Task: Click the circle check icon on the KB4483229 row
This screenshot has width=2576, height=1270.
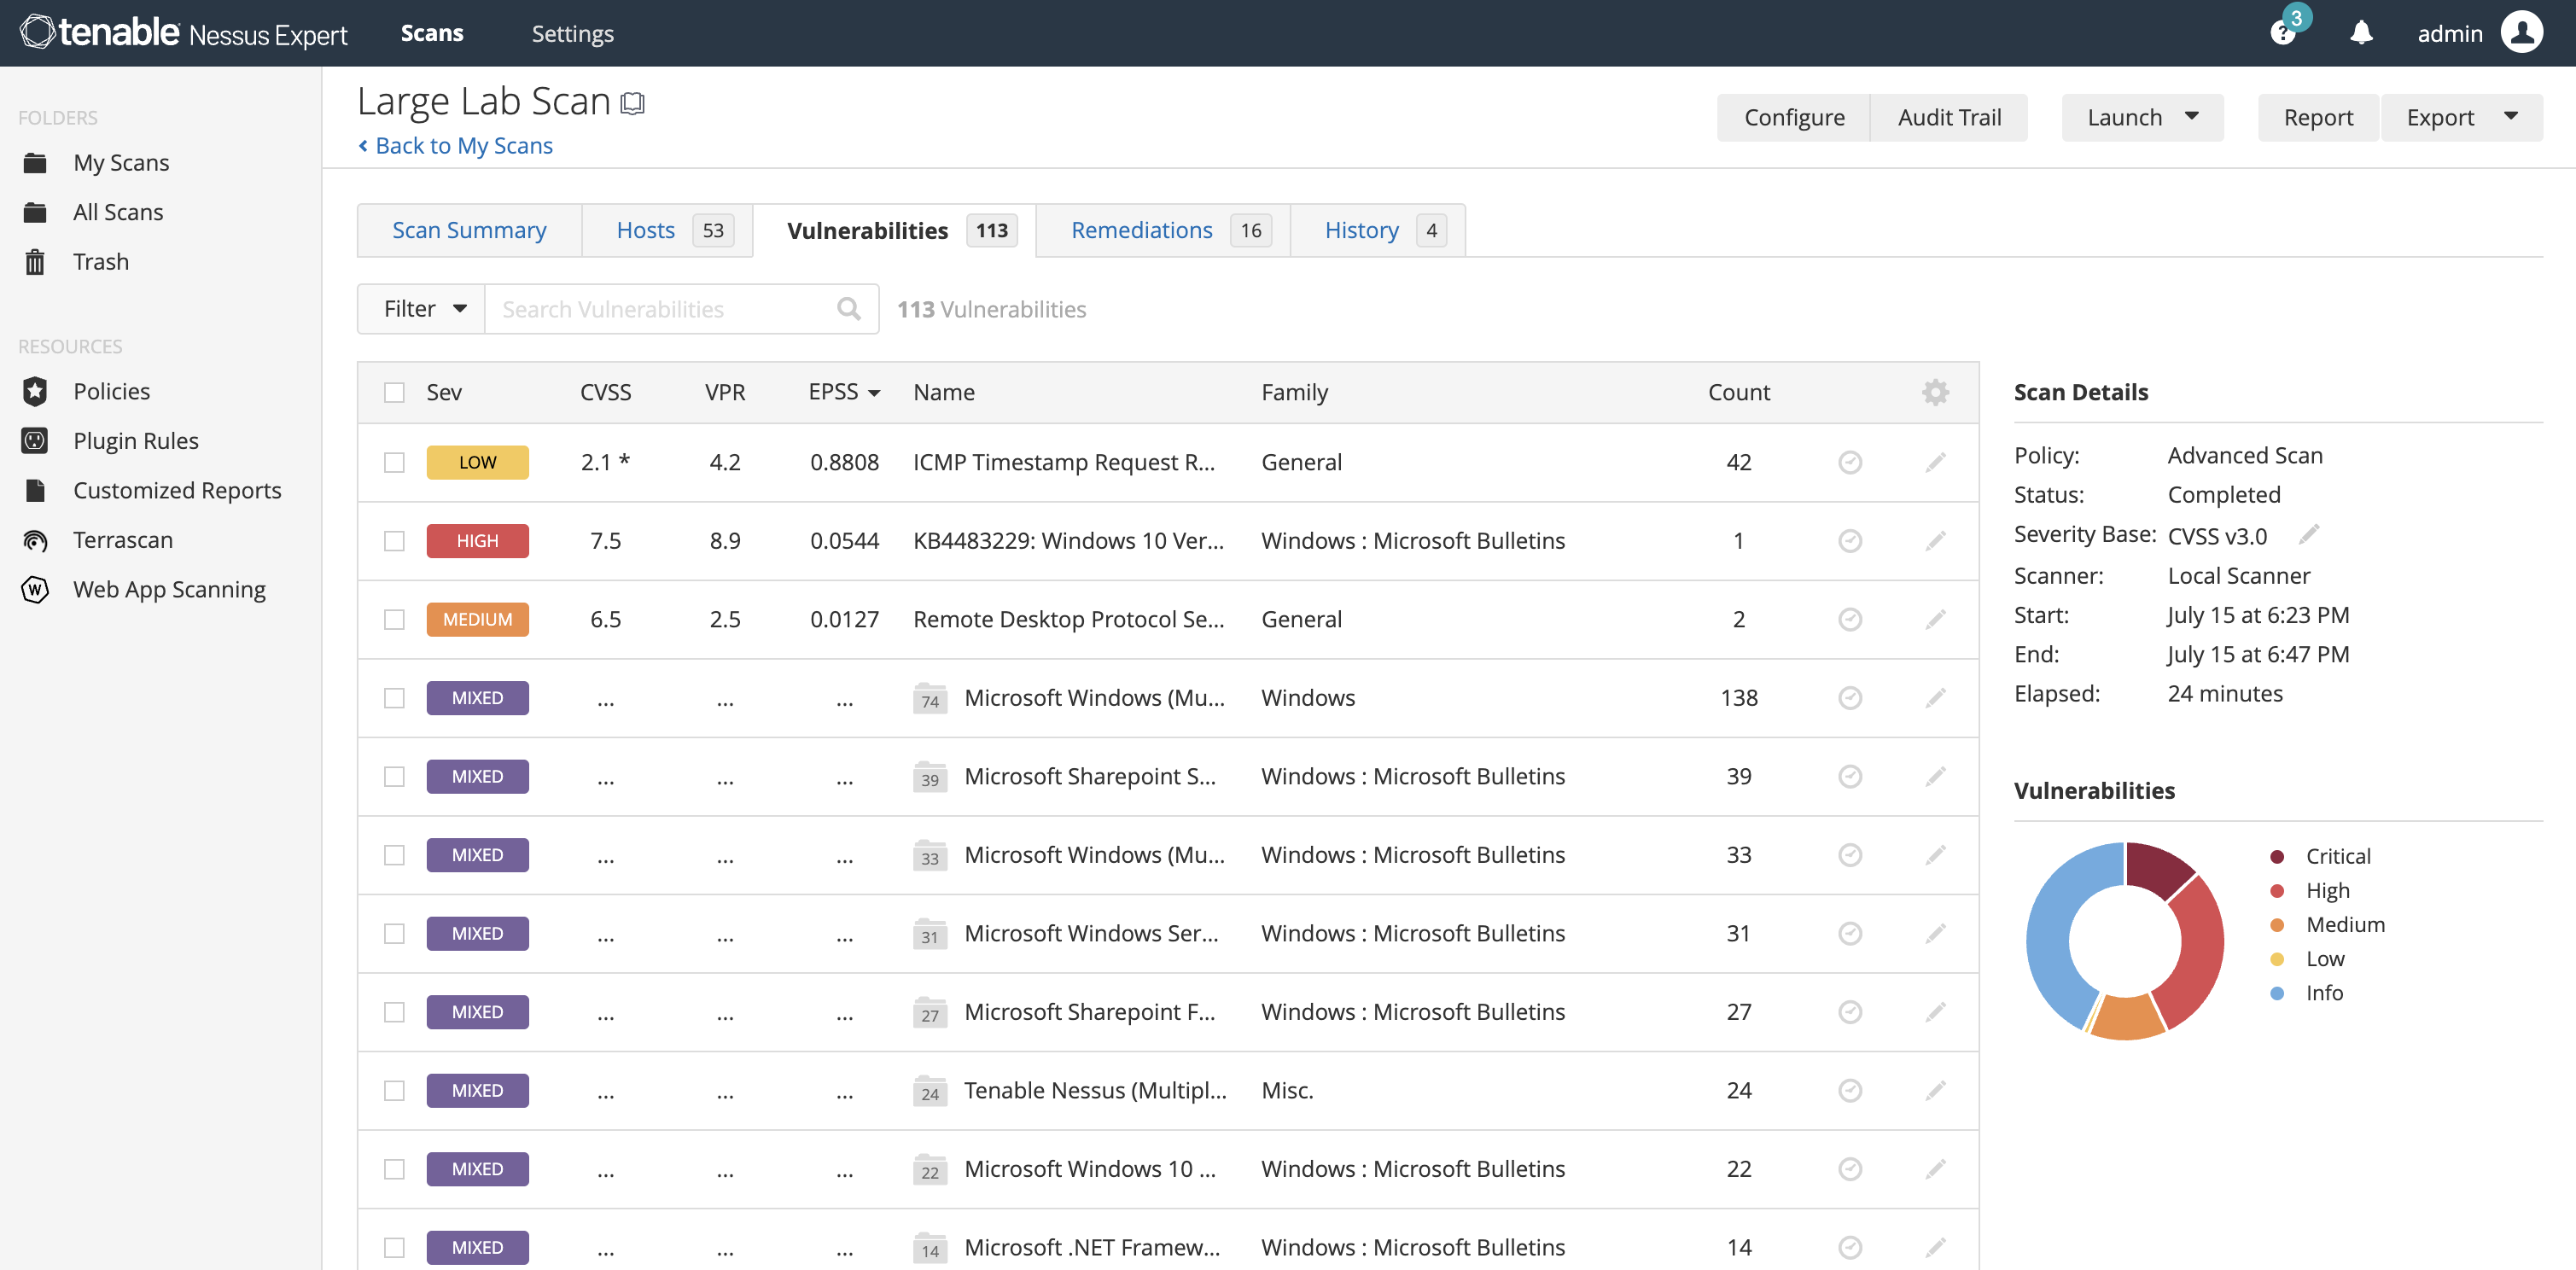Action: [x=1850, y=541]
